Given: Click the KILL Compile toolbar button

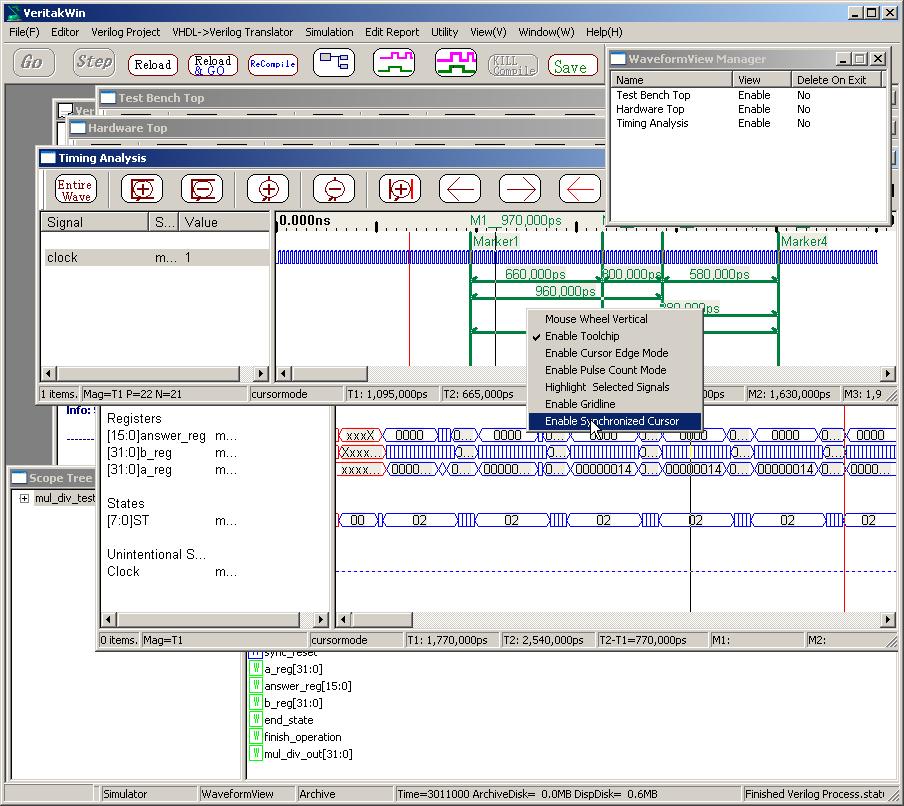Looking at the screenshot, I should tap(513, 65).
